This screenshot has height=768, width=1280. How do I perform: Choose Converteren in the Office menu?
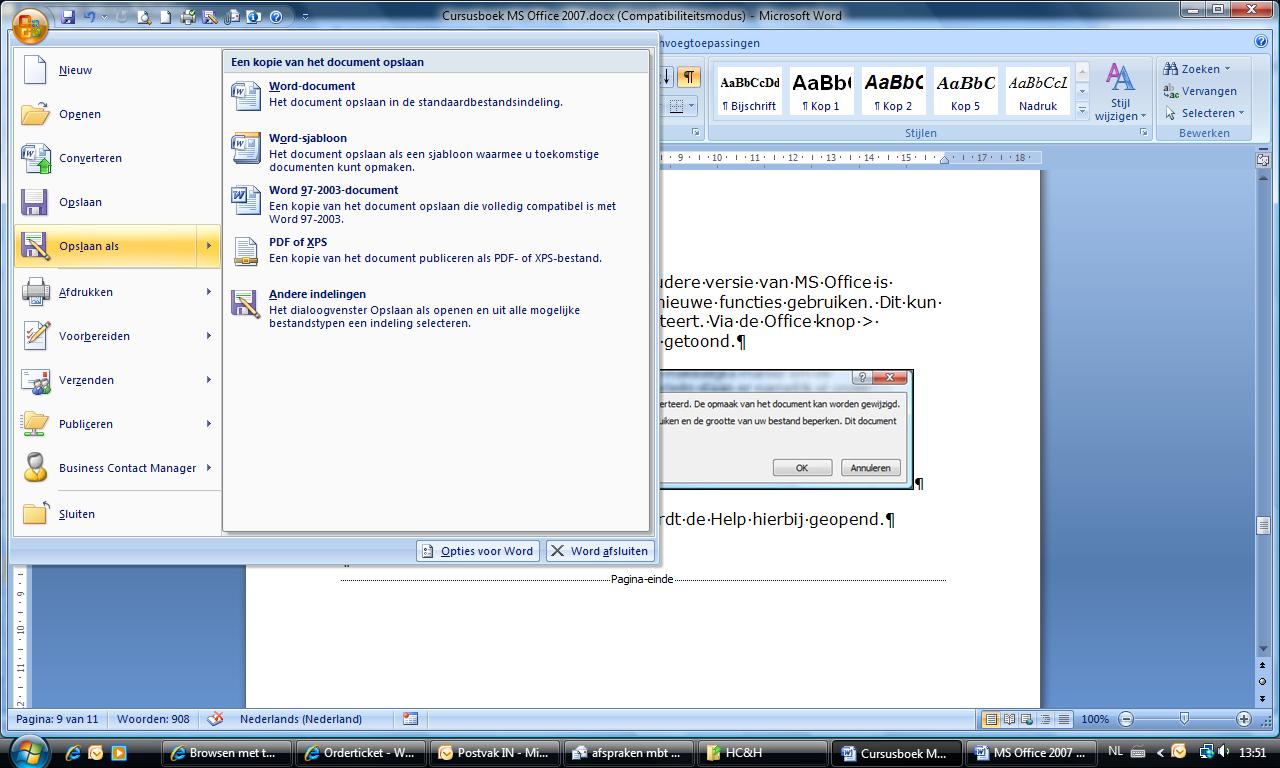tap(118, 158)
